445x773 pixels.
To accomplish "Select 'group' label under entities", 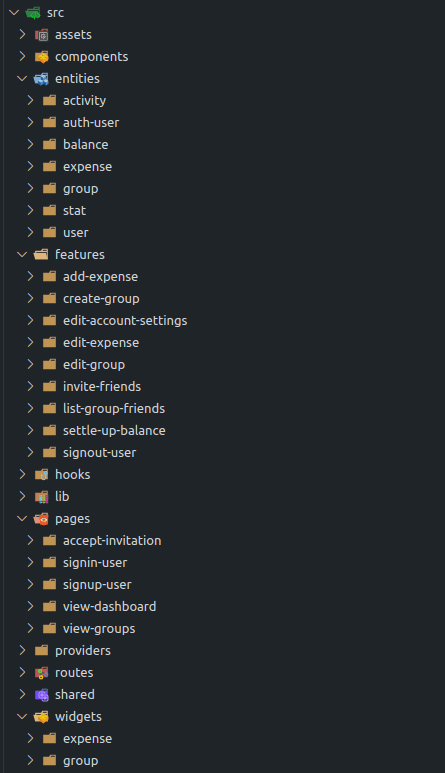I will 80,189.
